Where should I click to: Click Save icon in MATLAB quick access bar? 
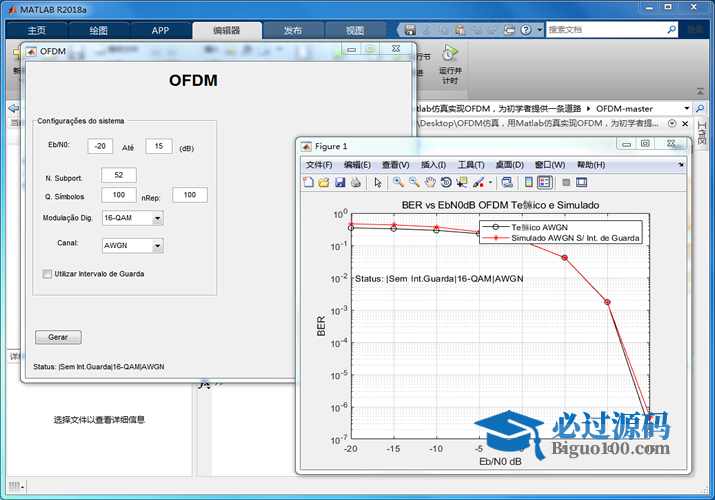(410, 30)
